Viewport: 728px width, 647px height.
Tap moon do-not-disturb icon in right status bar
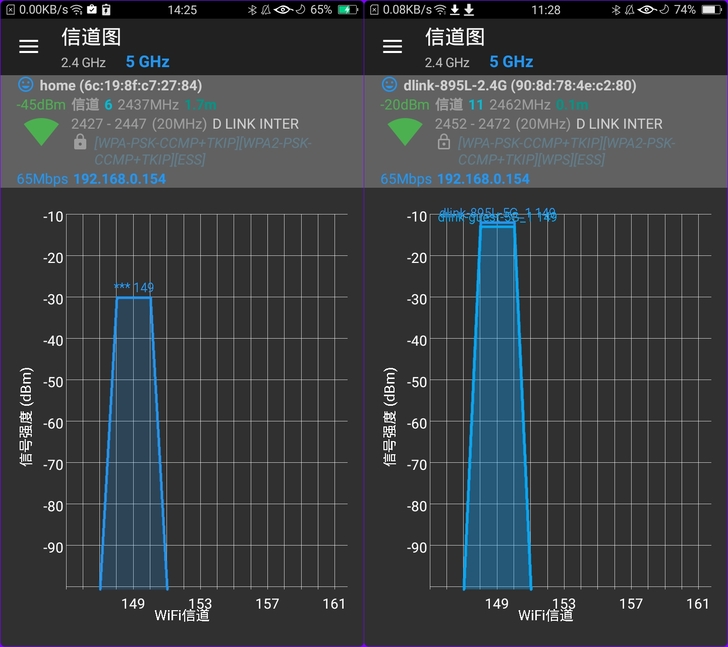(x=664, y=10)
